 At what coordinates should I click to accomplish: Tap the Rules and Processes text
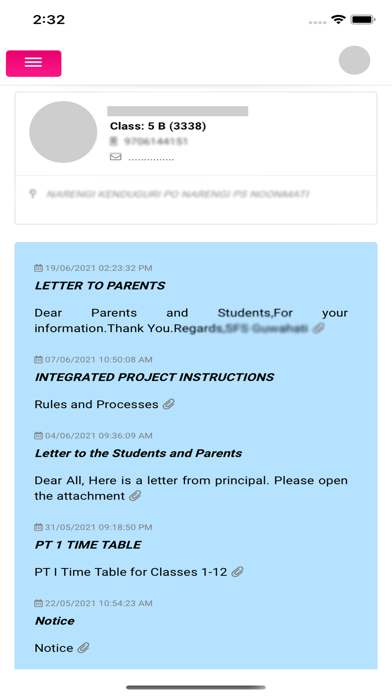pyautogui.click(x=96, y=404)
